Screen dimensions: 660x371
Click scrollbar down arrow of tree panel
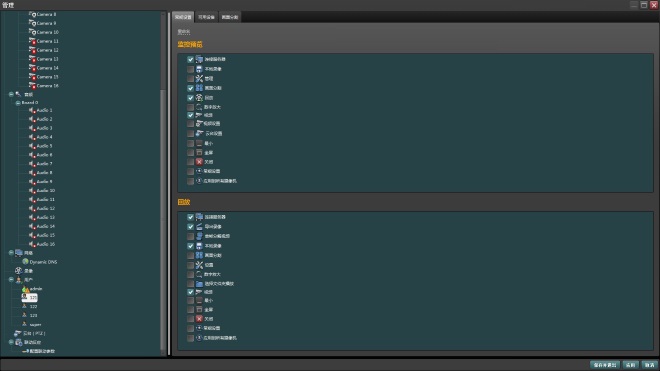(163, 353)
